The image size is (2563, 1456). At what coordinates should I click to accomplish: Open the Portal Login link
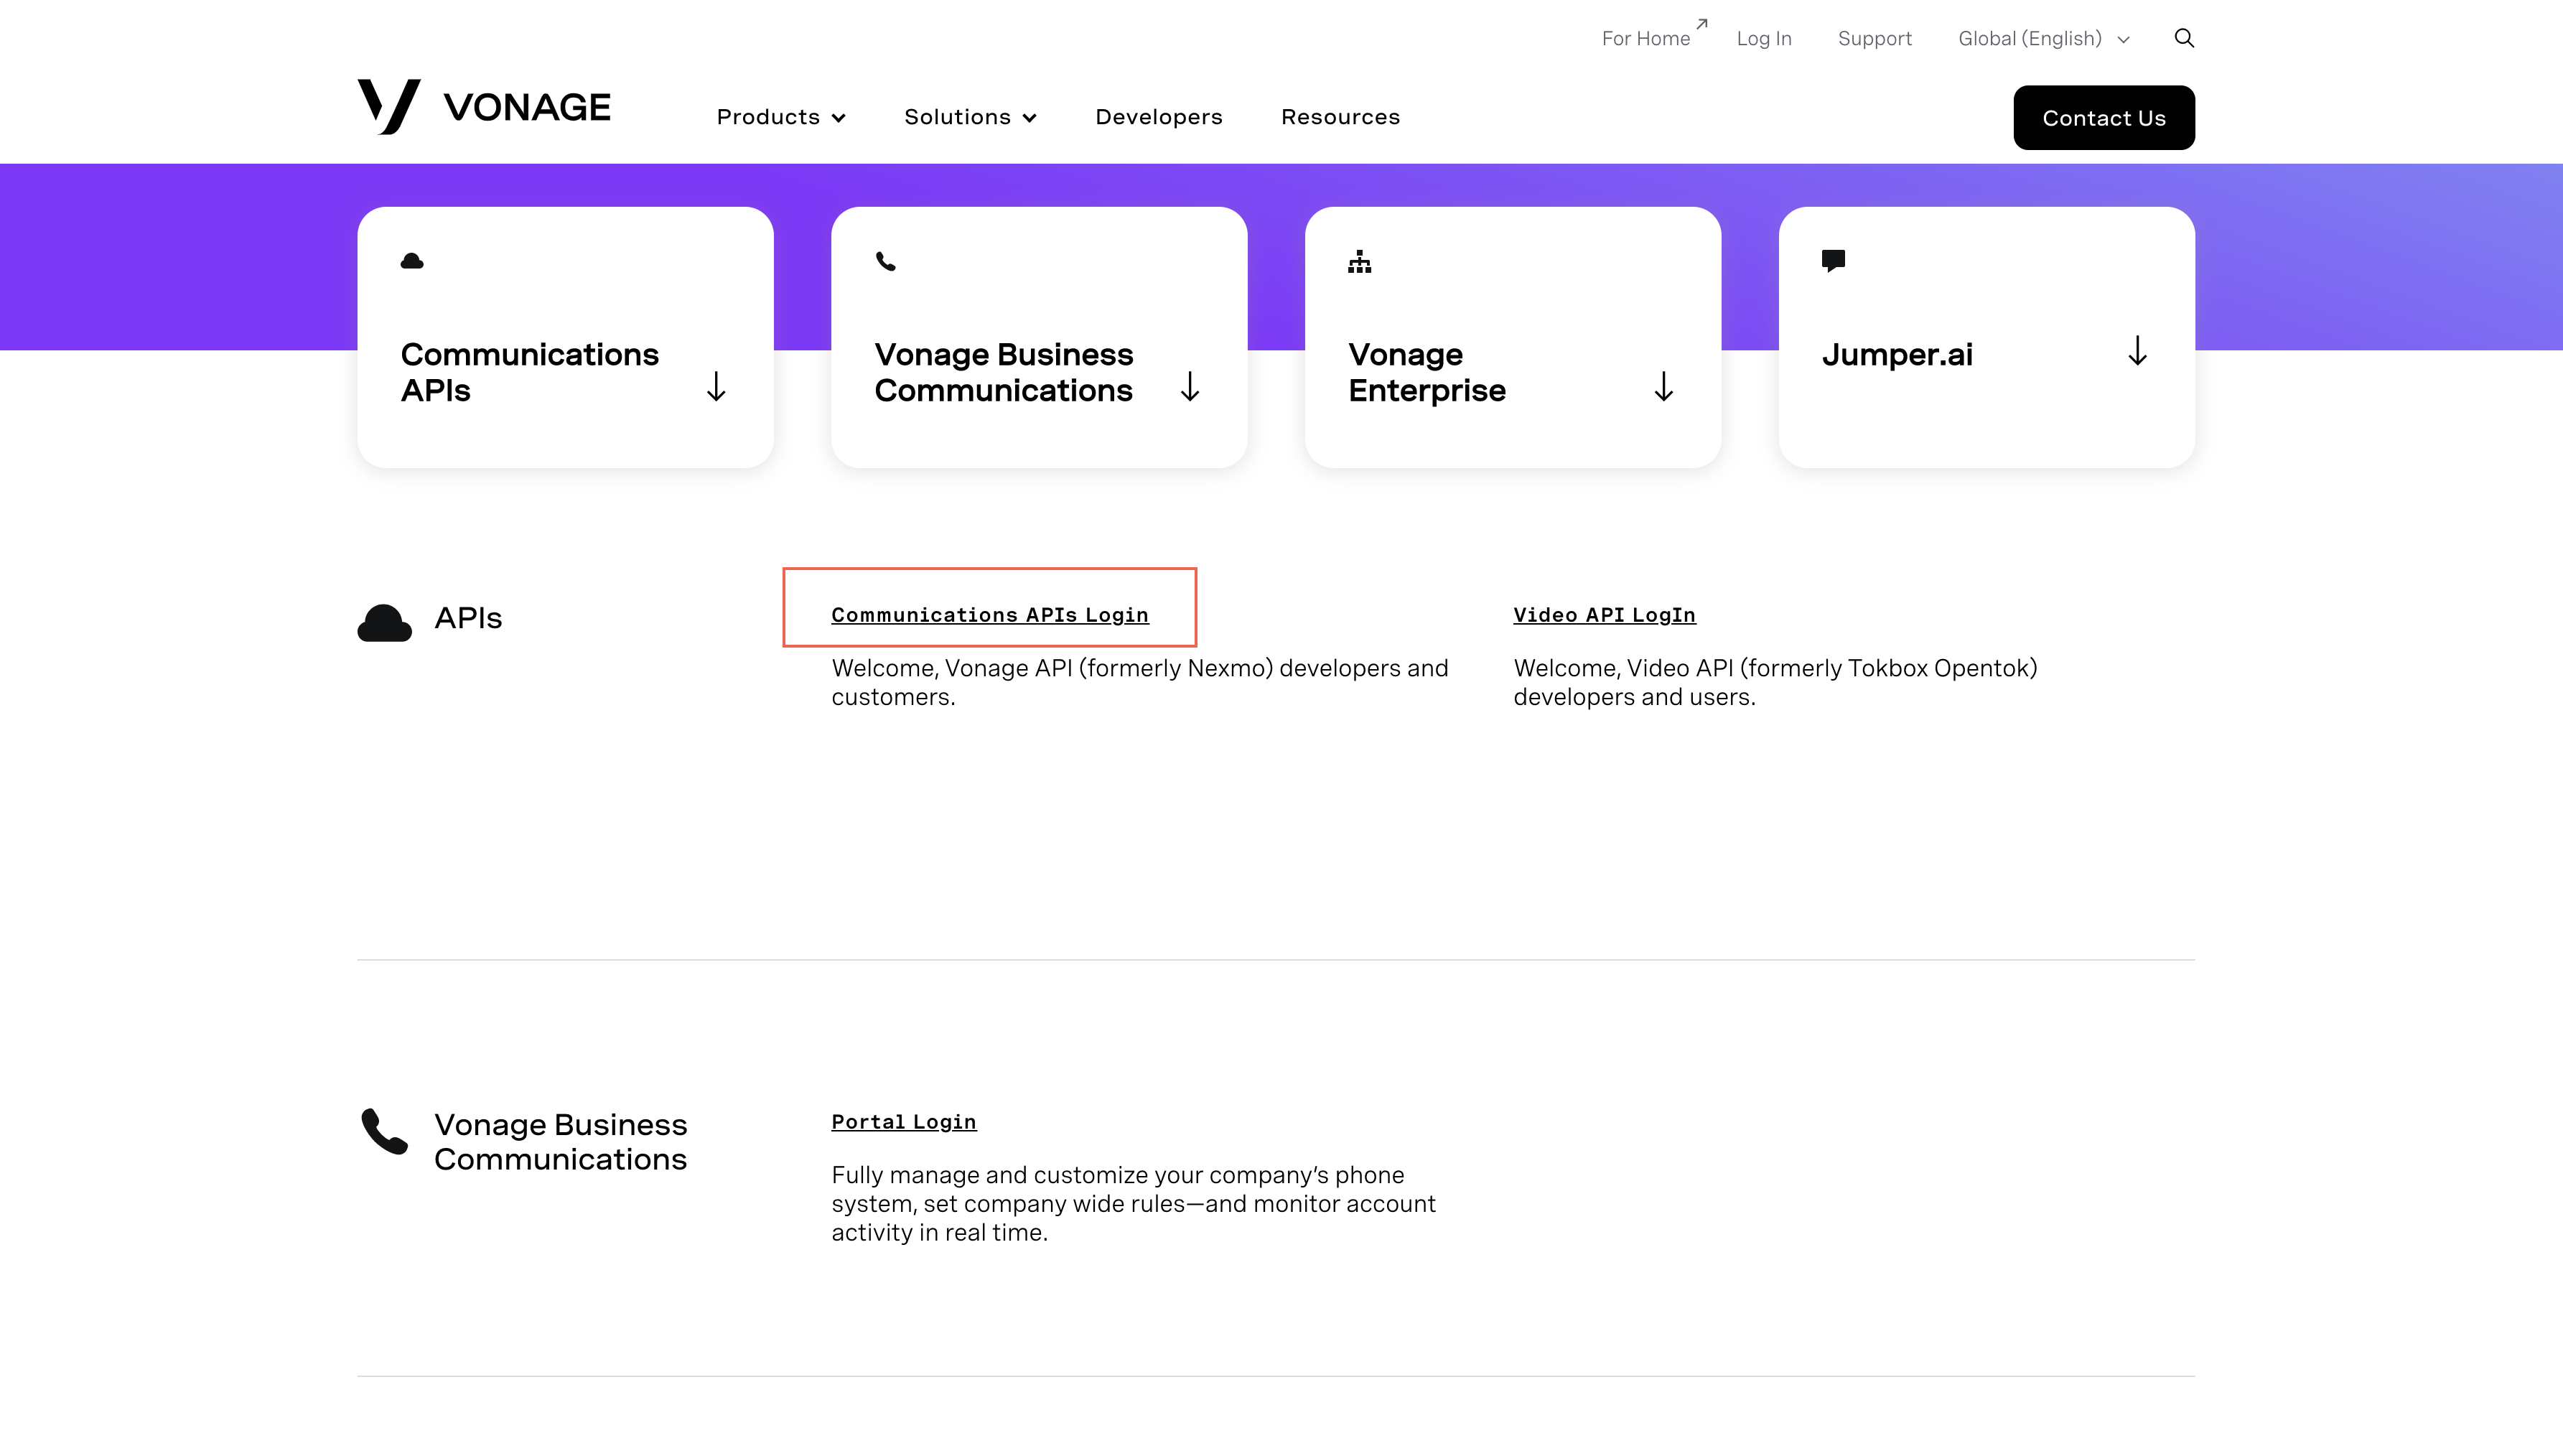point(904,1122)
